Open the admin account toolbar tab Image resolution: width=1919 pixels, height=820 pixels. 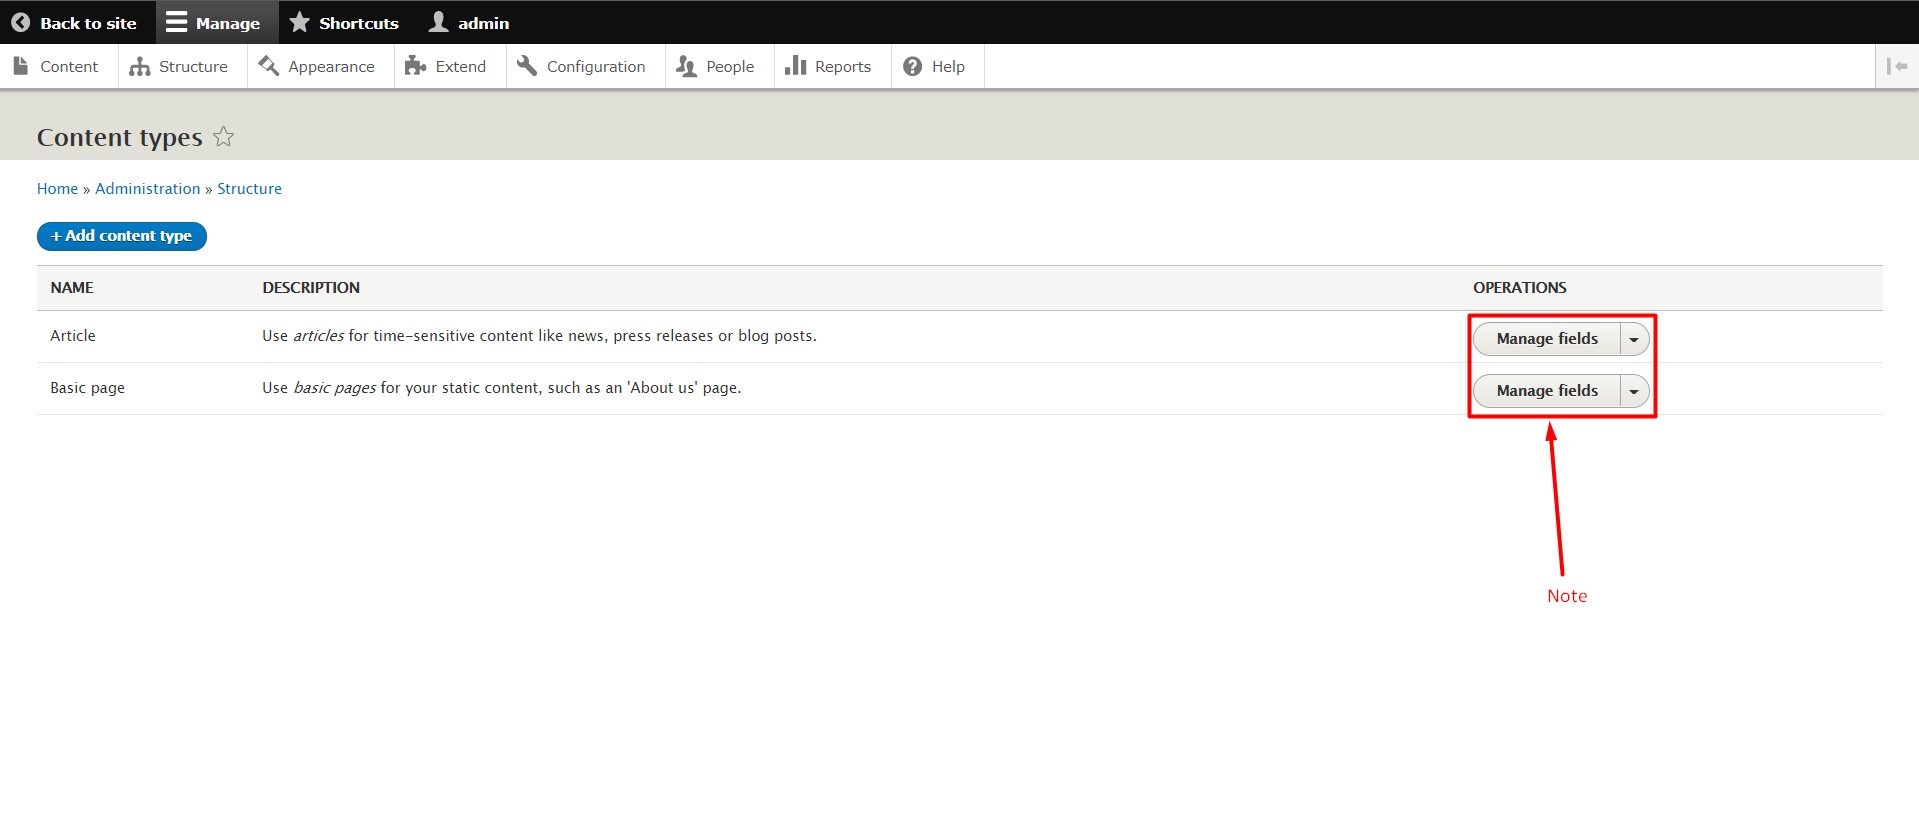coord(469,22)
